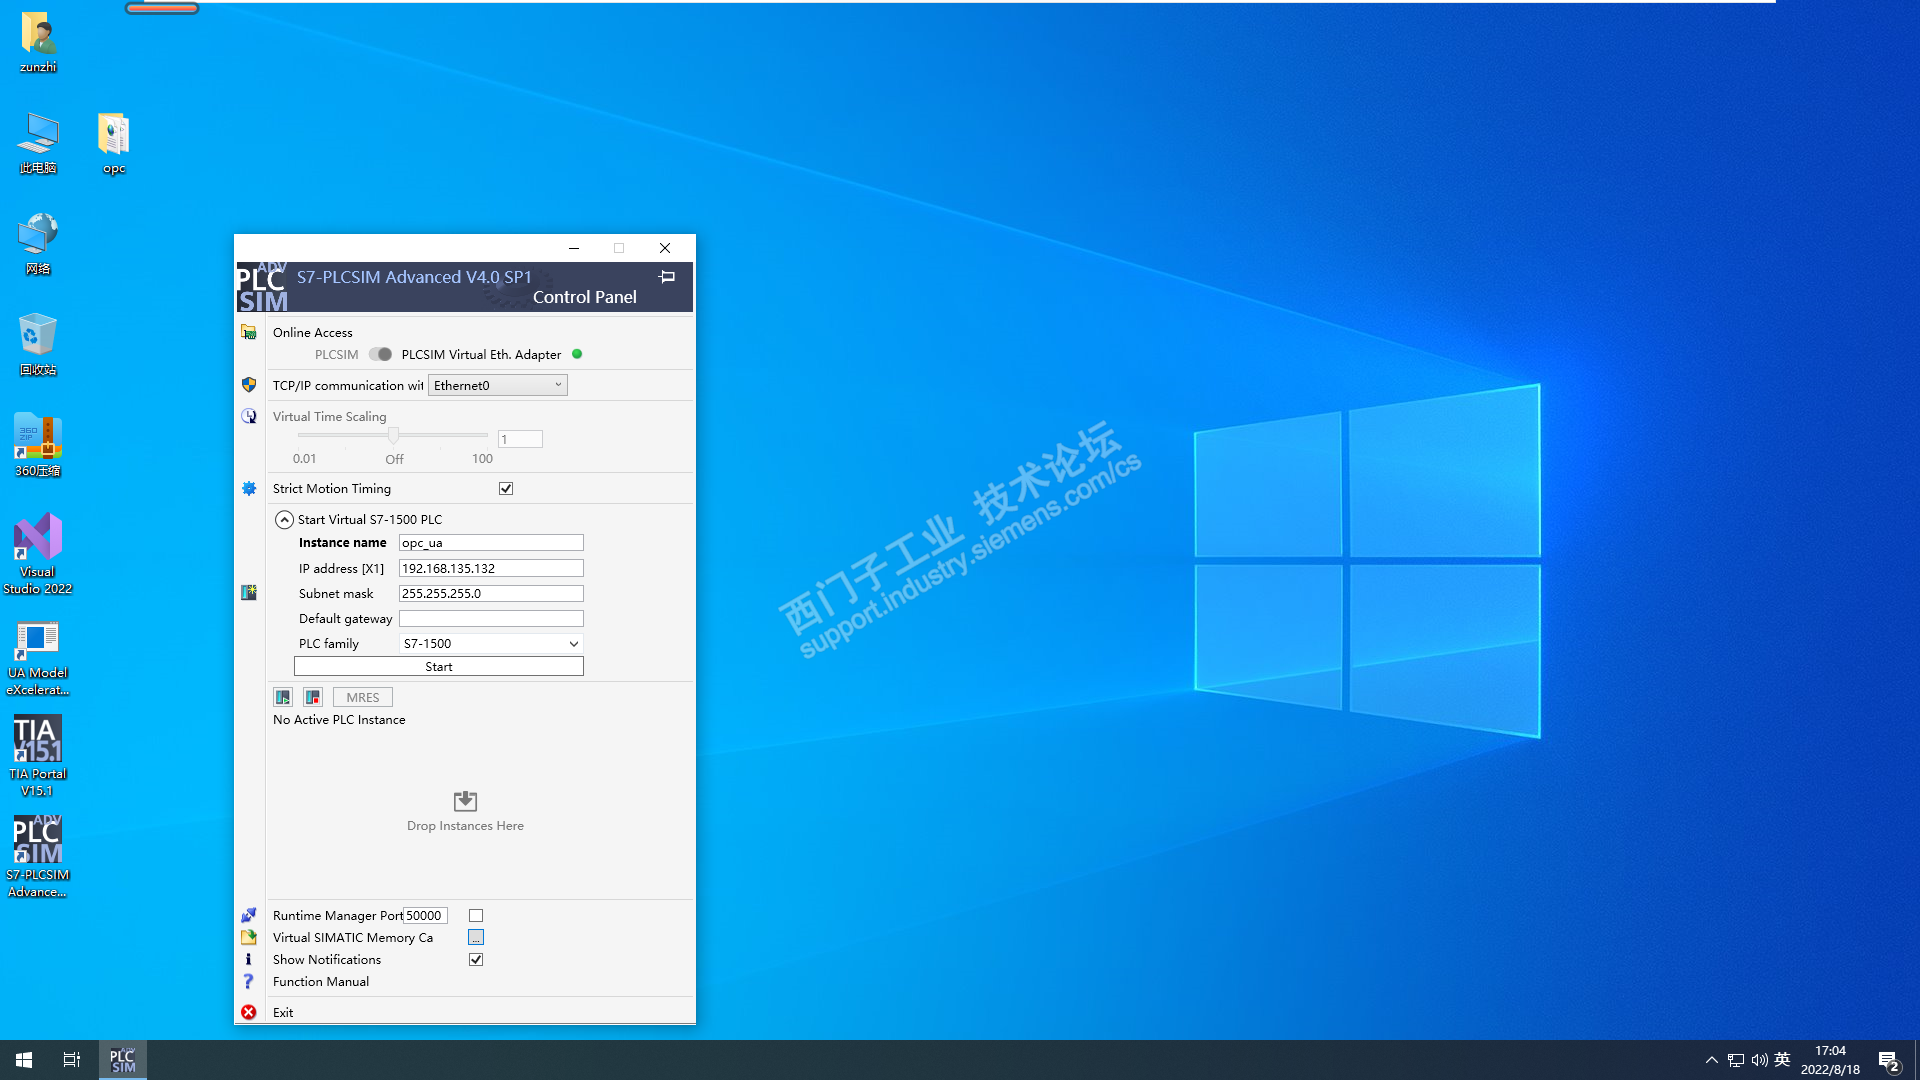
Task: Click the Function Manual question mark icon
Action: [x=249, y=981]
